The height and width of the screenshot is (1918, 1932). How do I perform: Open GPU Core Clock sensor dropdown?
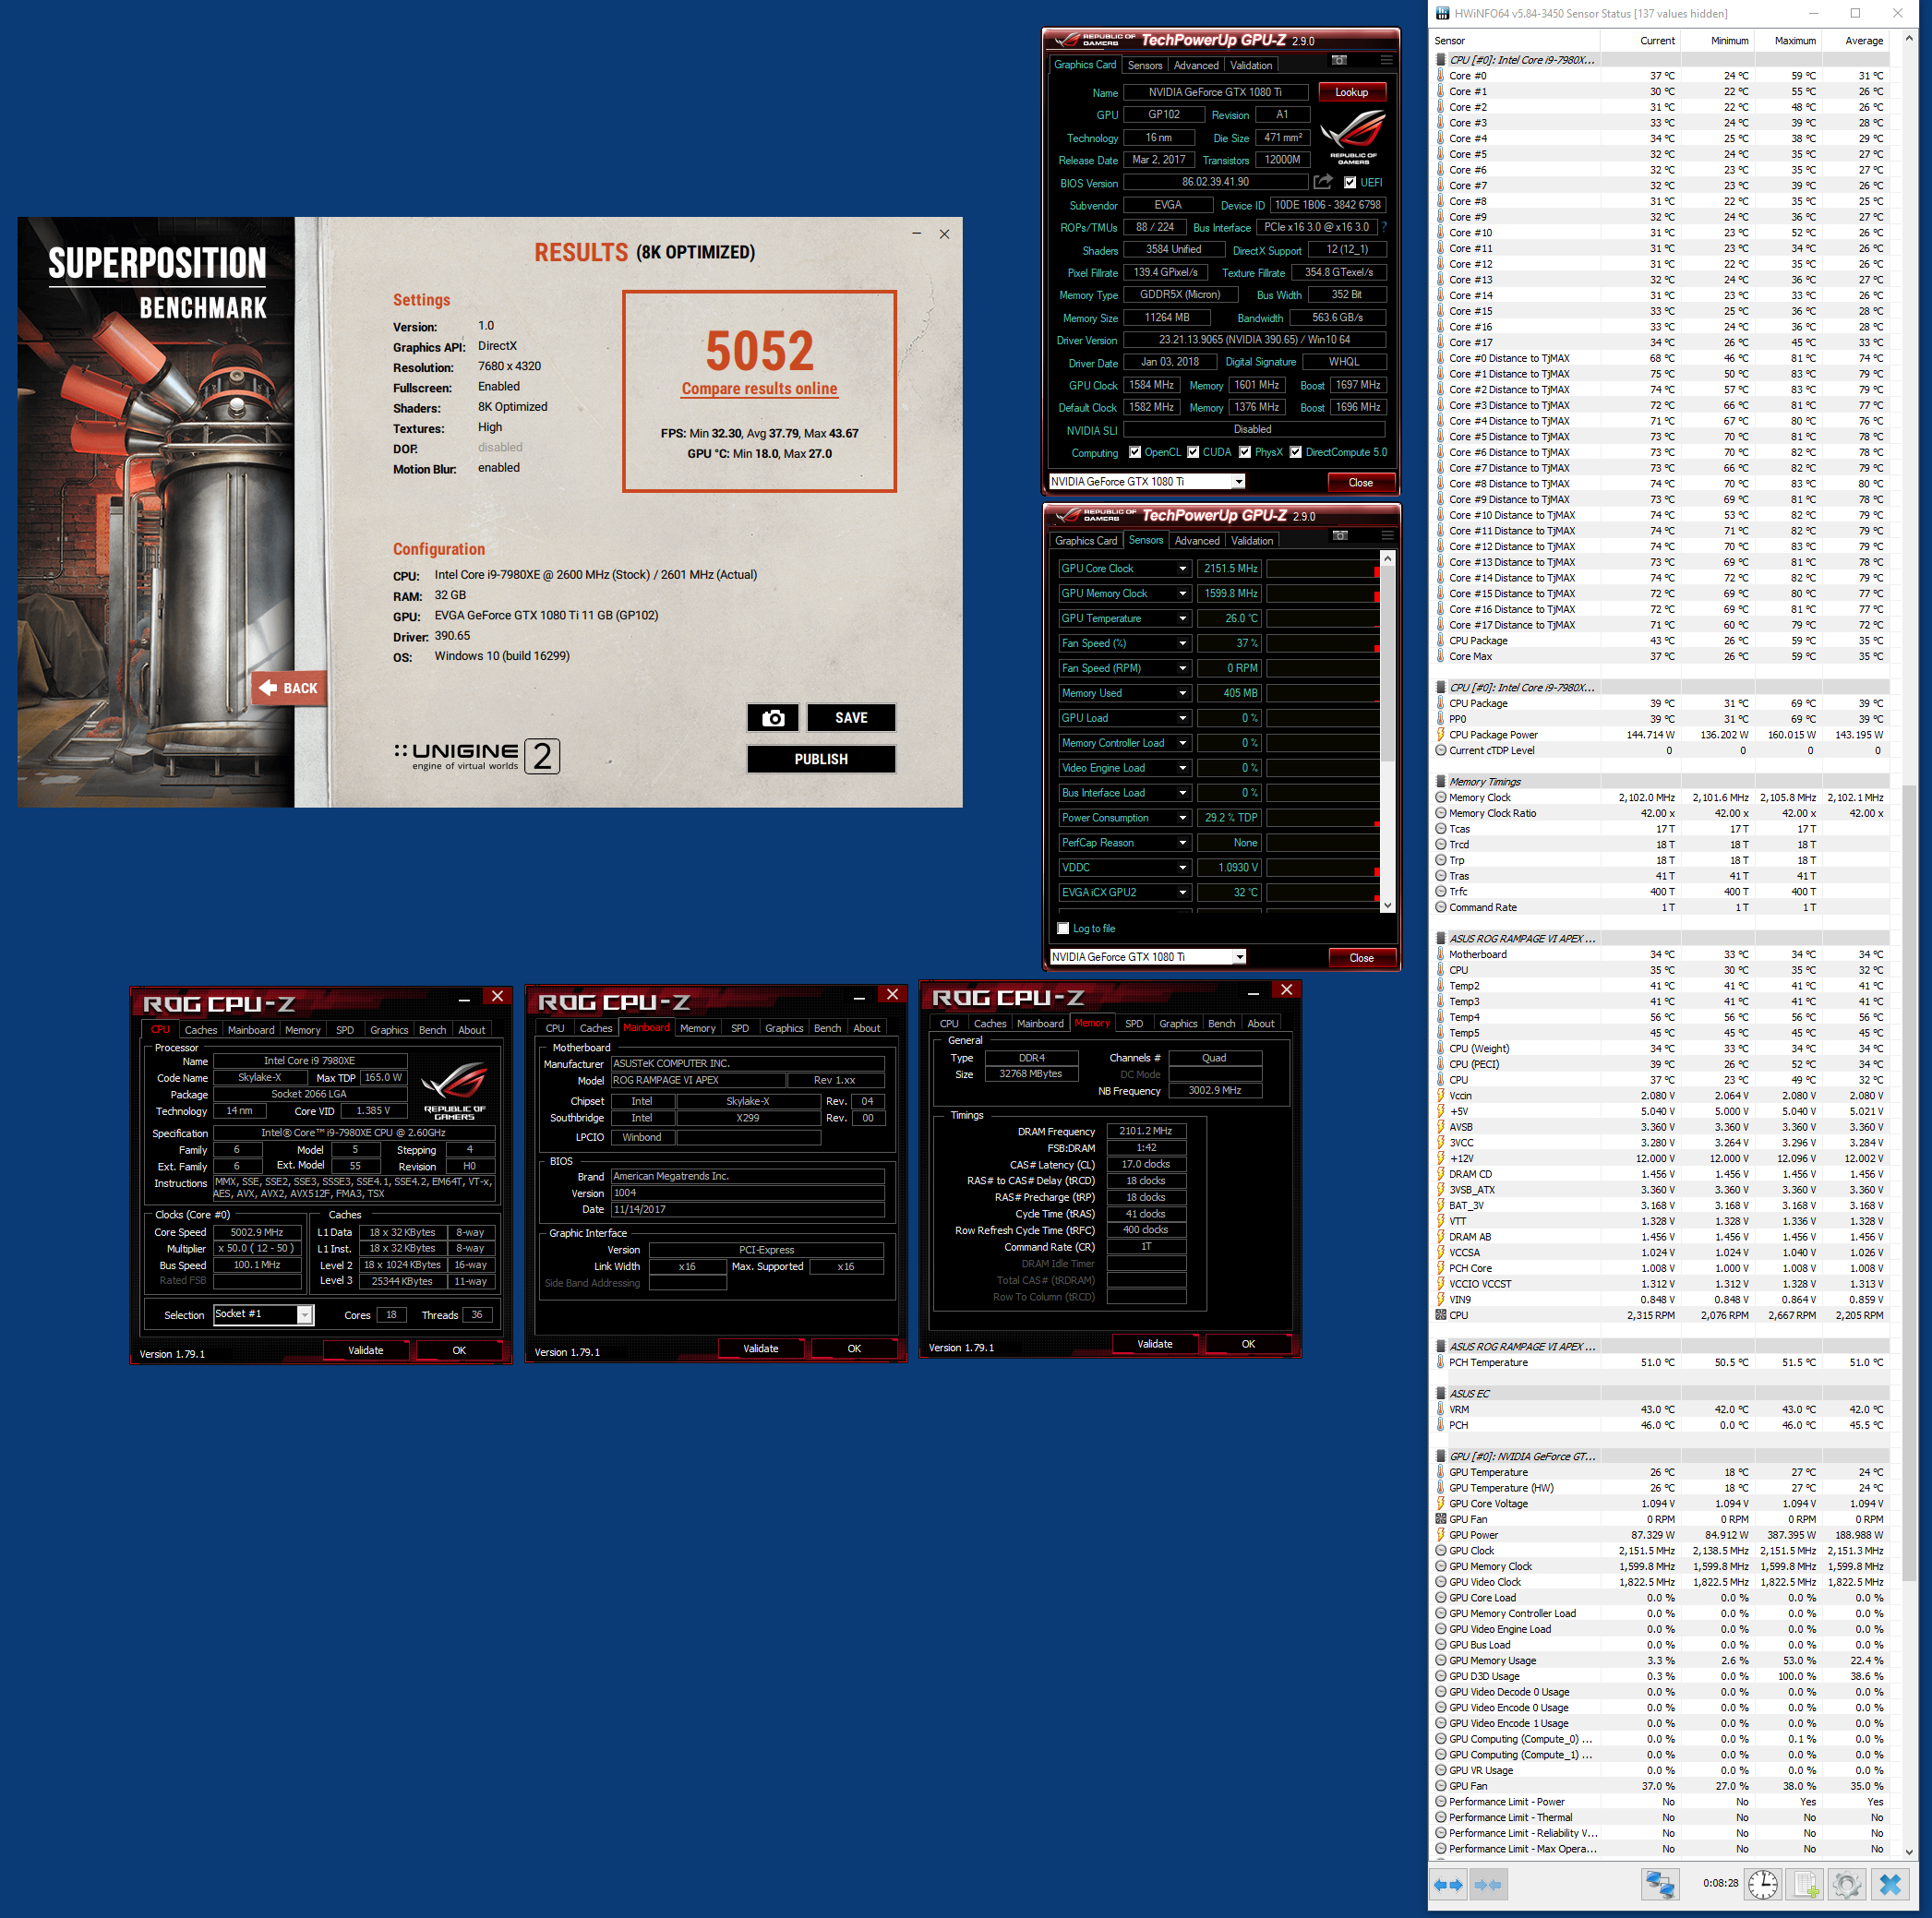click(x=1182, y=568)
